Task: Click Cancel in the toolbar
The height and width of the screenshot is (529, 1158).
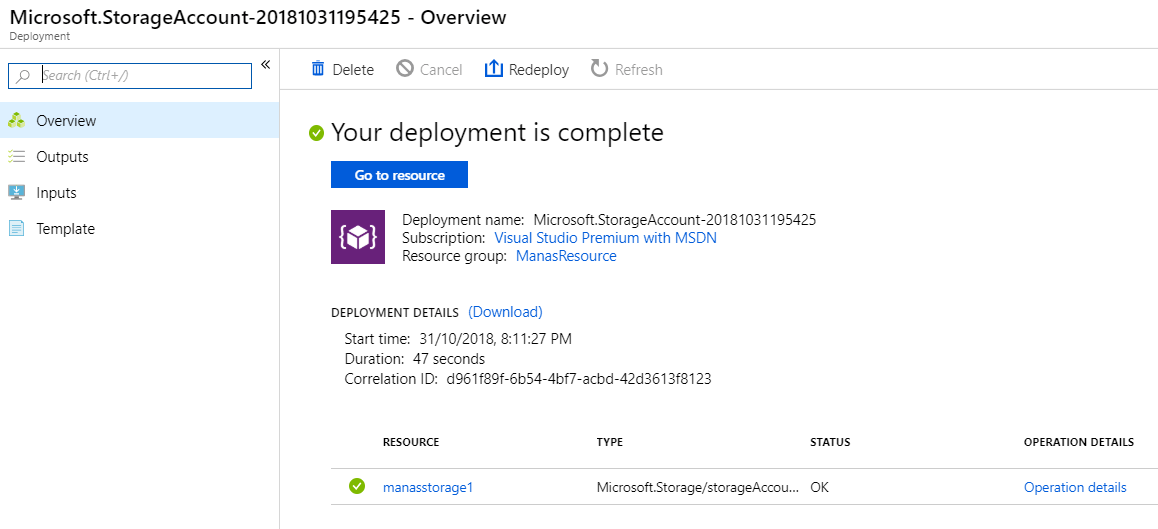Action: click(429, 69)
